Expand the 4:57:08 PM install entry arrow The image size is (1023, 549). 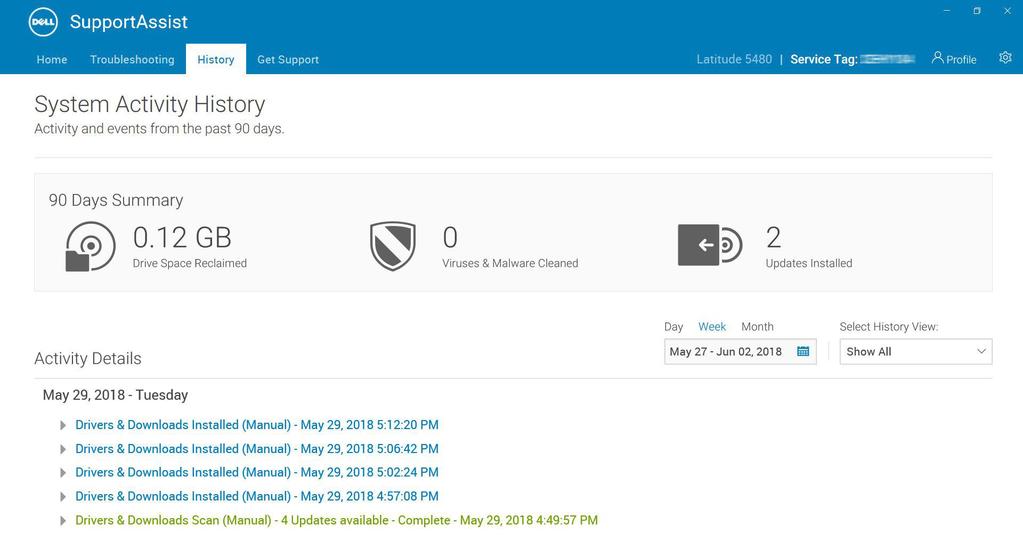(63, 497)
